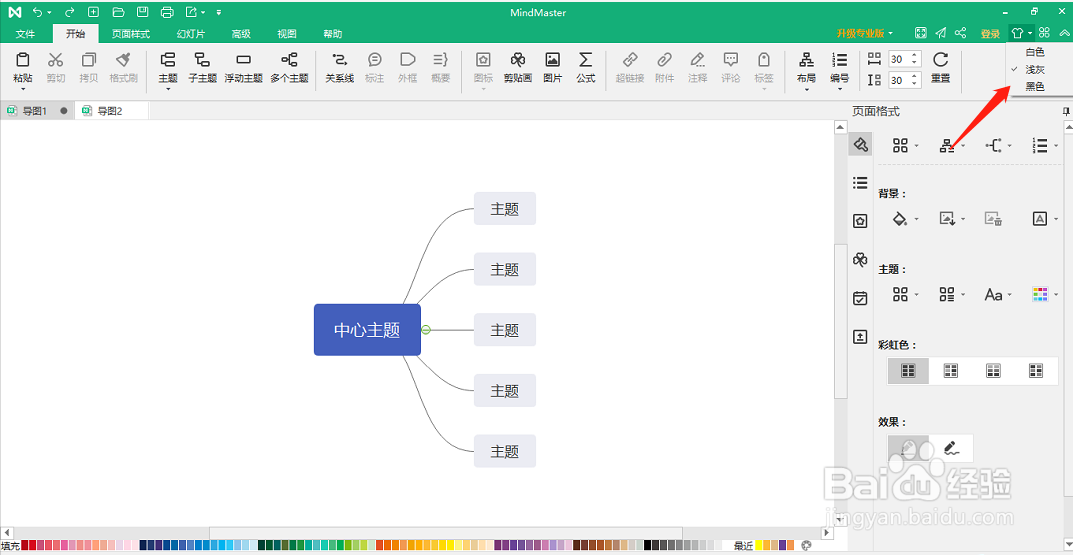Image resolution: width=1073 pixels, height=555 pixels.
Task: Click the Undo arrow in title bar
Action: coord(38,12)
